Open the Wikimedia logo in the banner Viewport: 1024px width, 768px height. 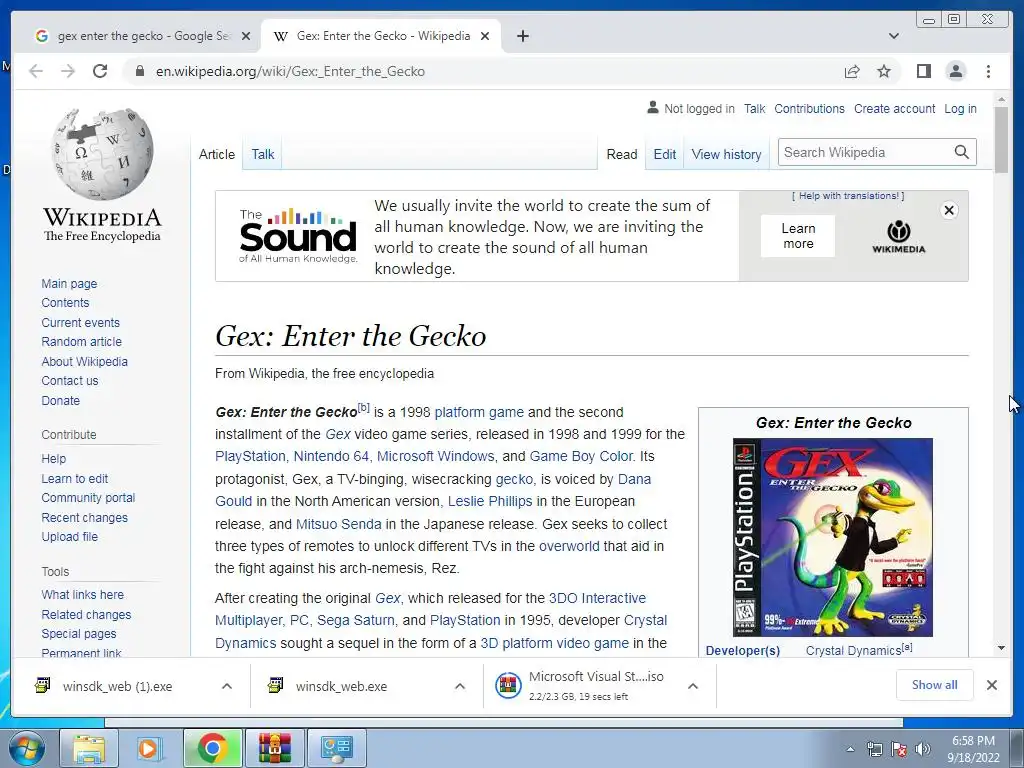pos(899,236)
